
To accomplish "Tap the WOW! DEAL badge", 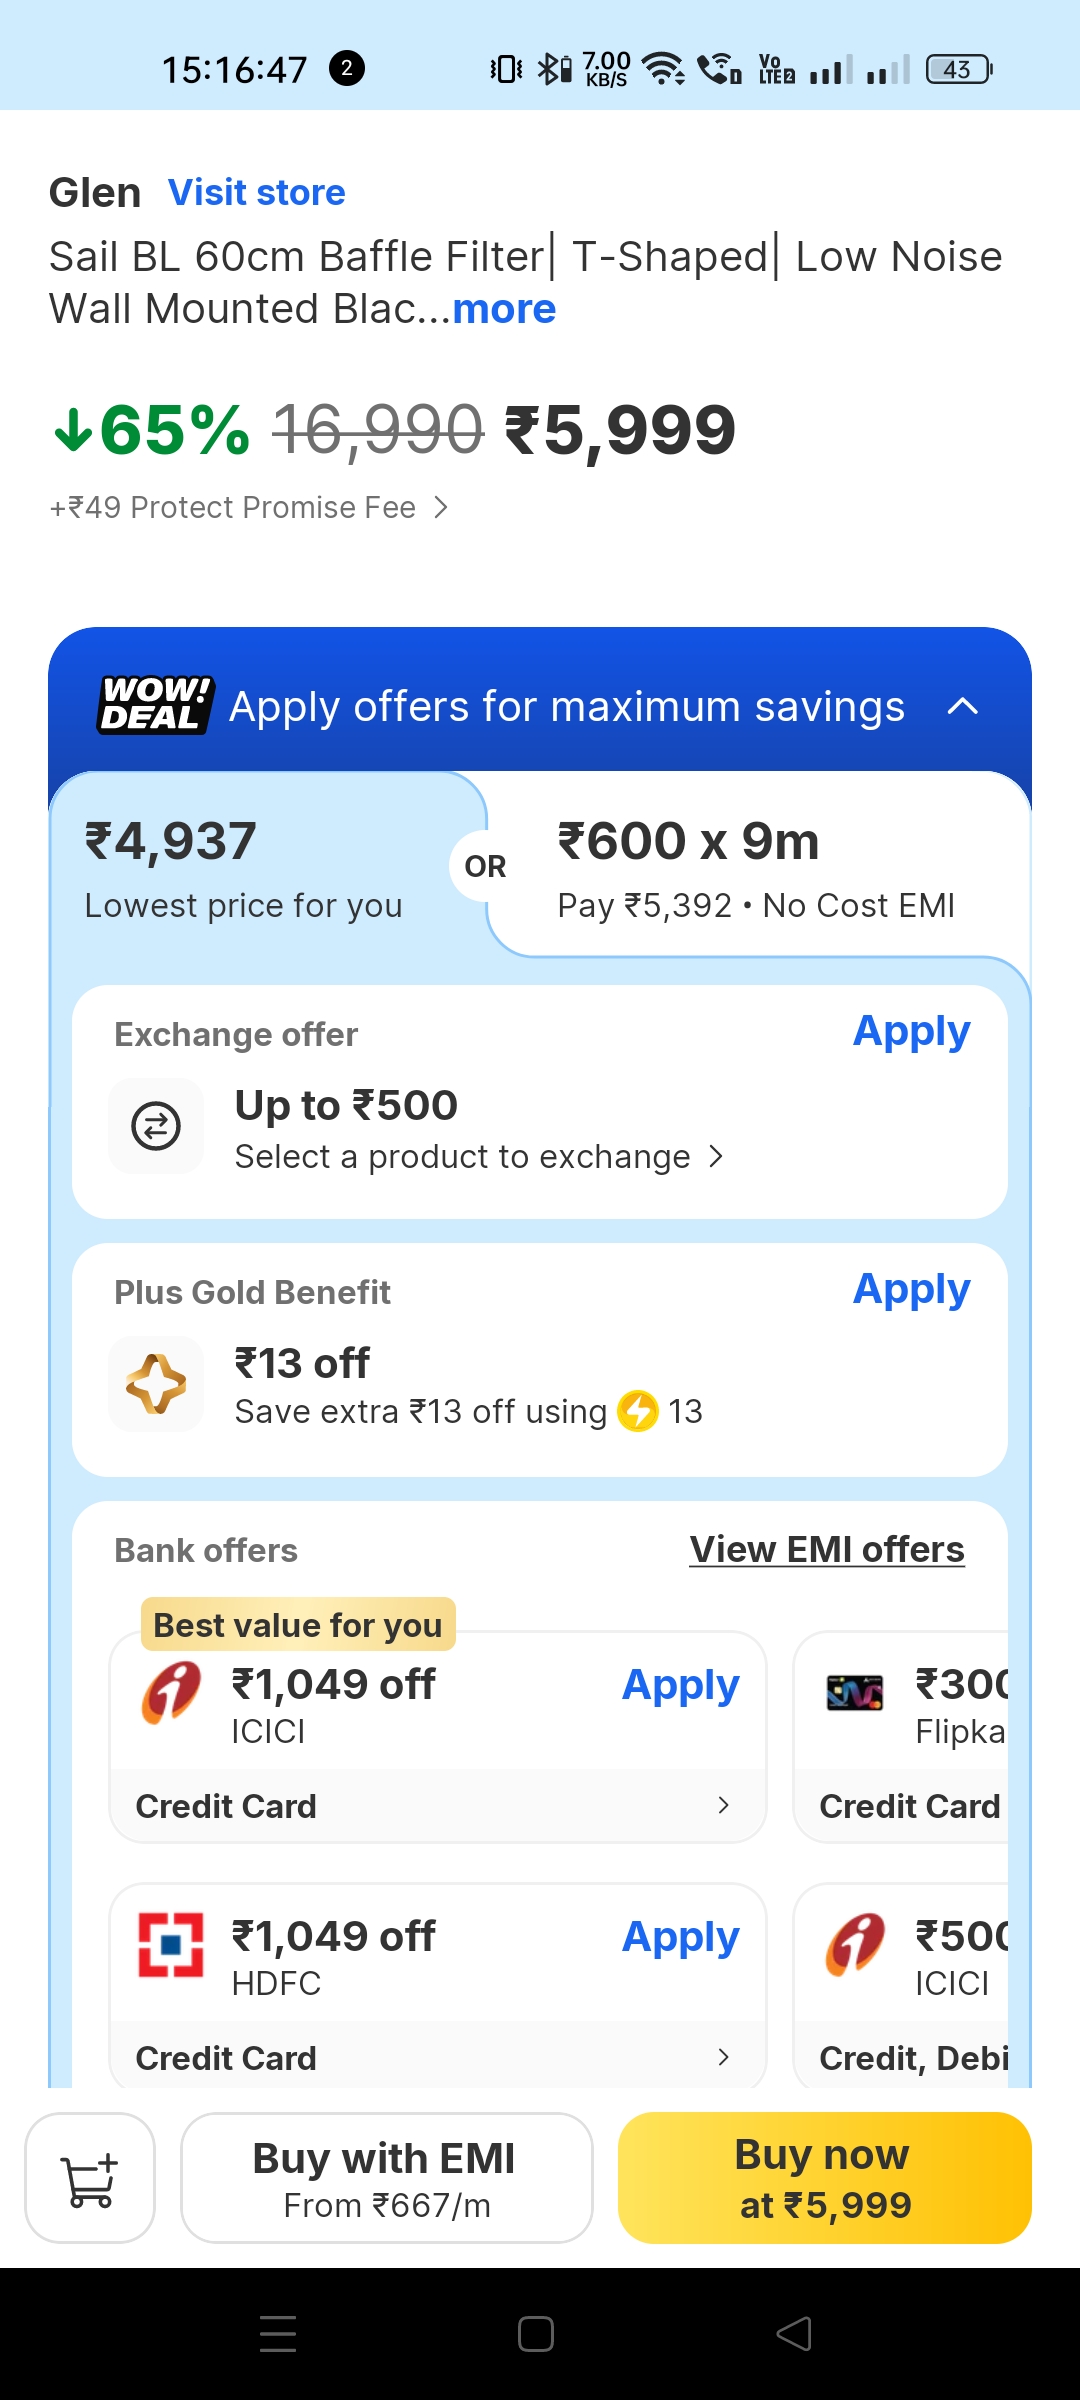I will (155, 705).
